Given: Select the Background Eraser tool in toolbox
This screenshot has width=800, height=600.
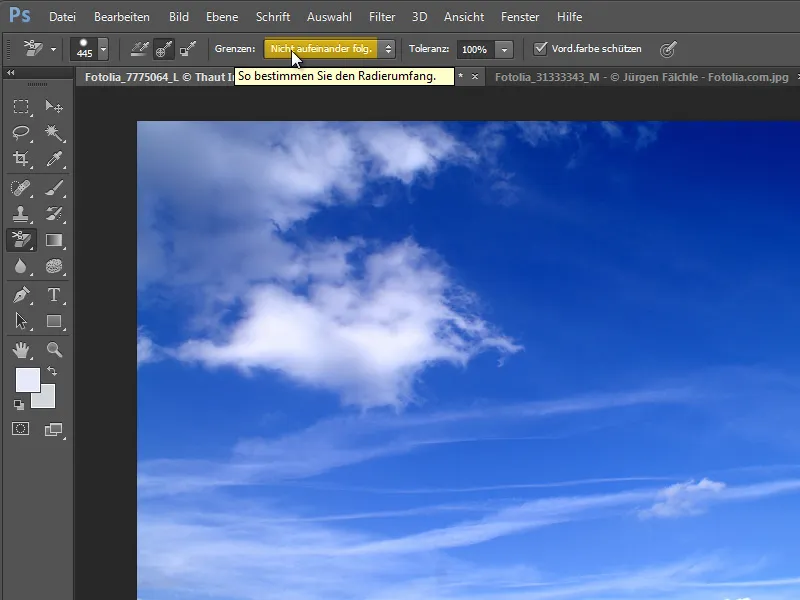Looking at the screenshot, I should point(21,240).
